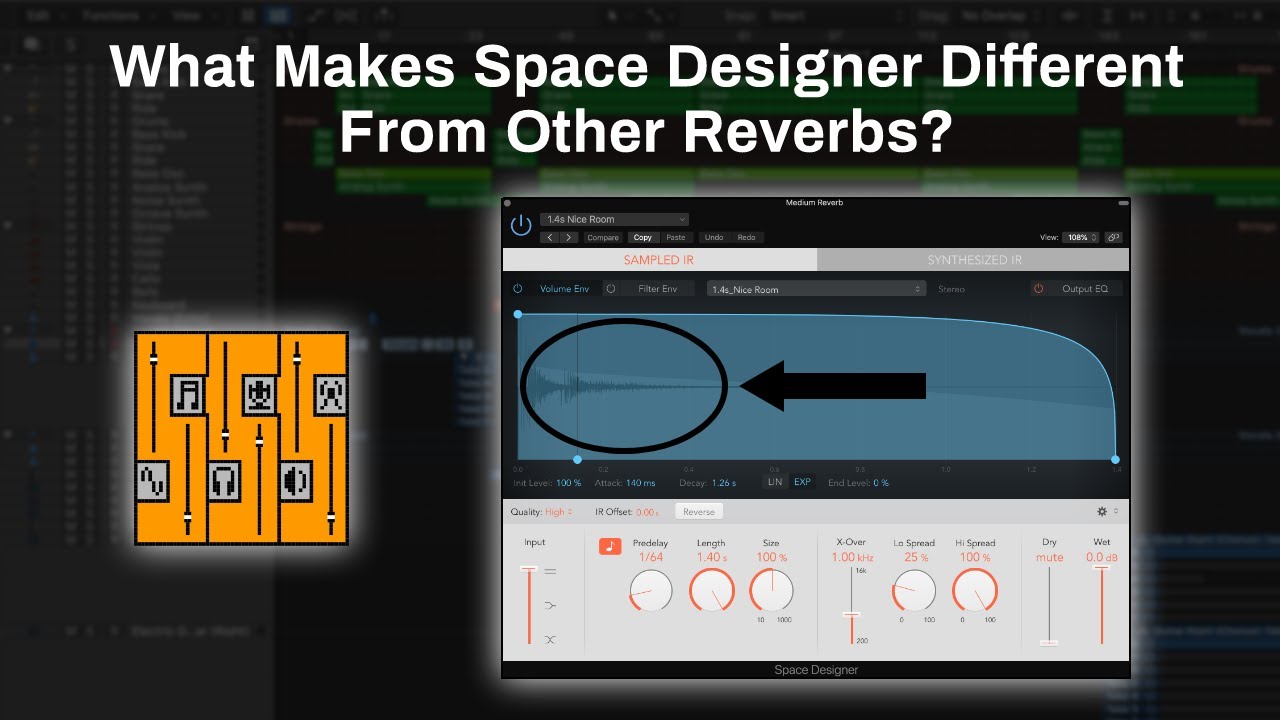Click the Reverse button

pyautogui.click(x=699, y=512)
